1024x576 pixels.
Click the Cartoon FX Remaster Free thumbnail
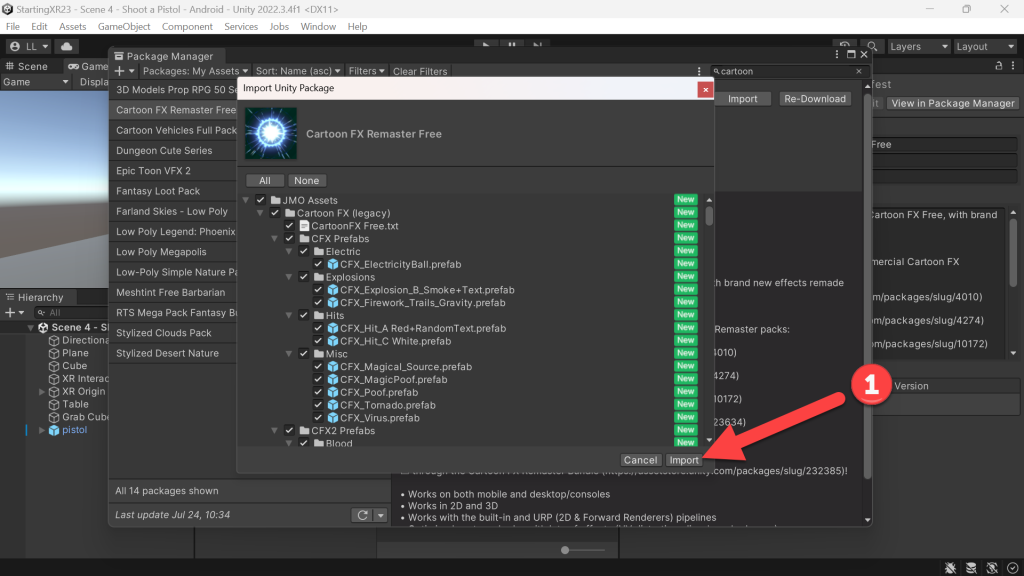point(270,134)
